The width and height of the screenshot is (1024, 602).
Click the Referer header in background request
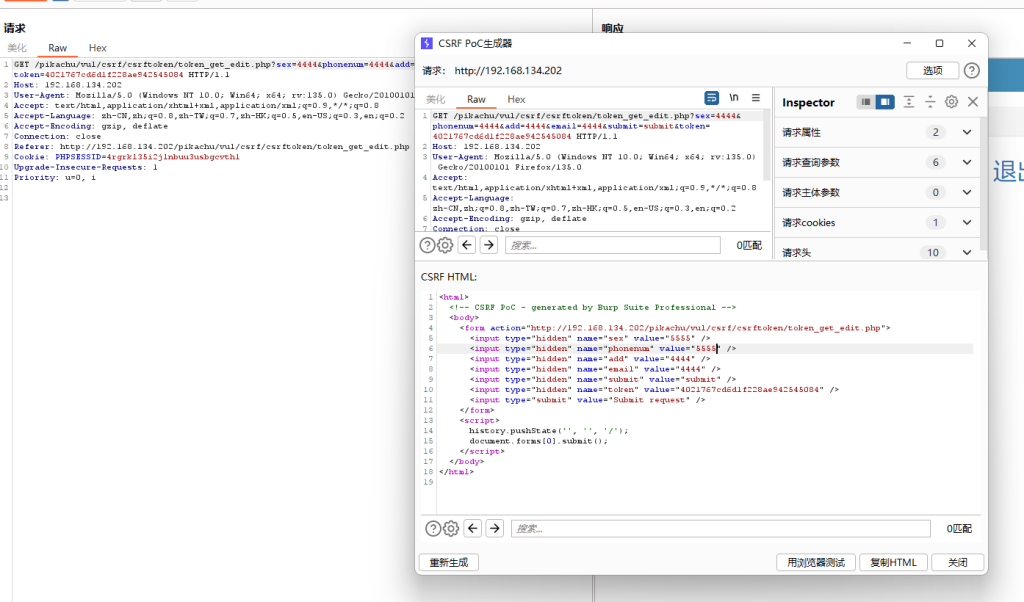212,147
